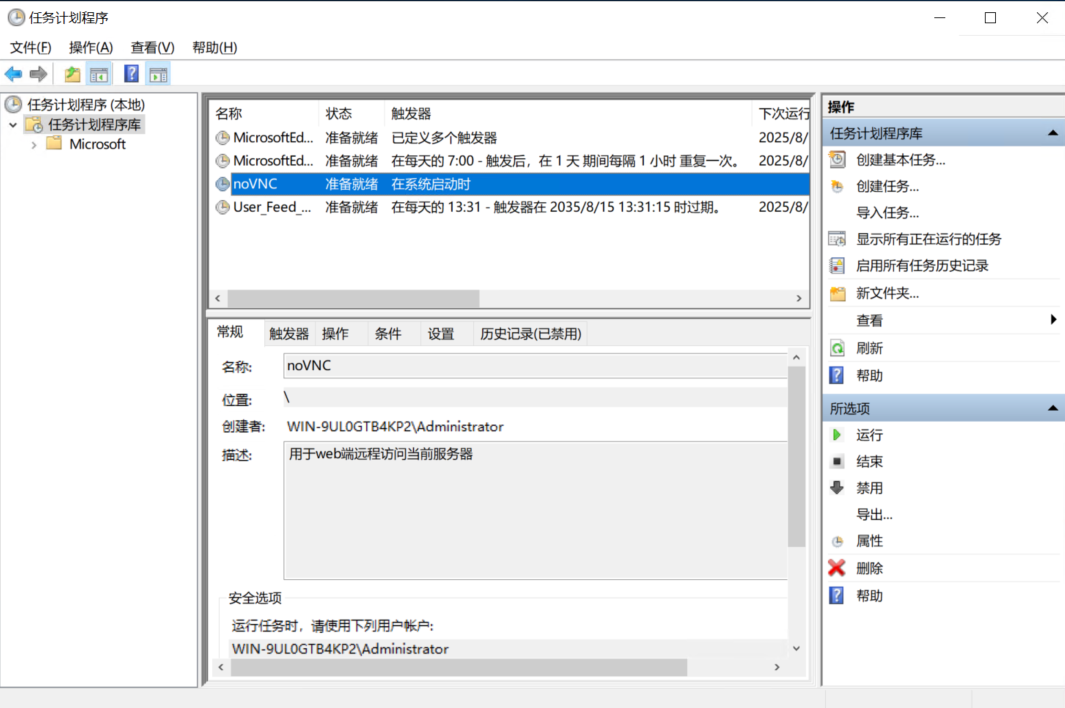Sort by the 状态 column header
Viewport: 1065px width, 708px height.
tap(351, 113)
